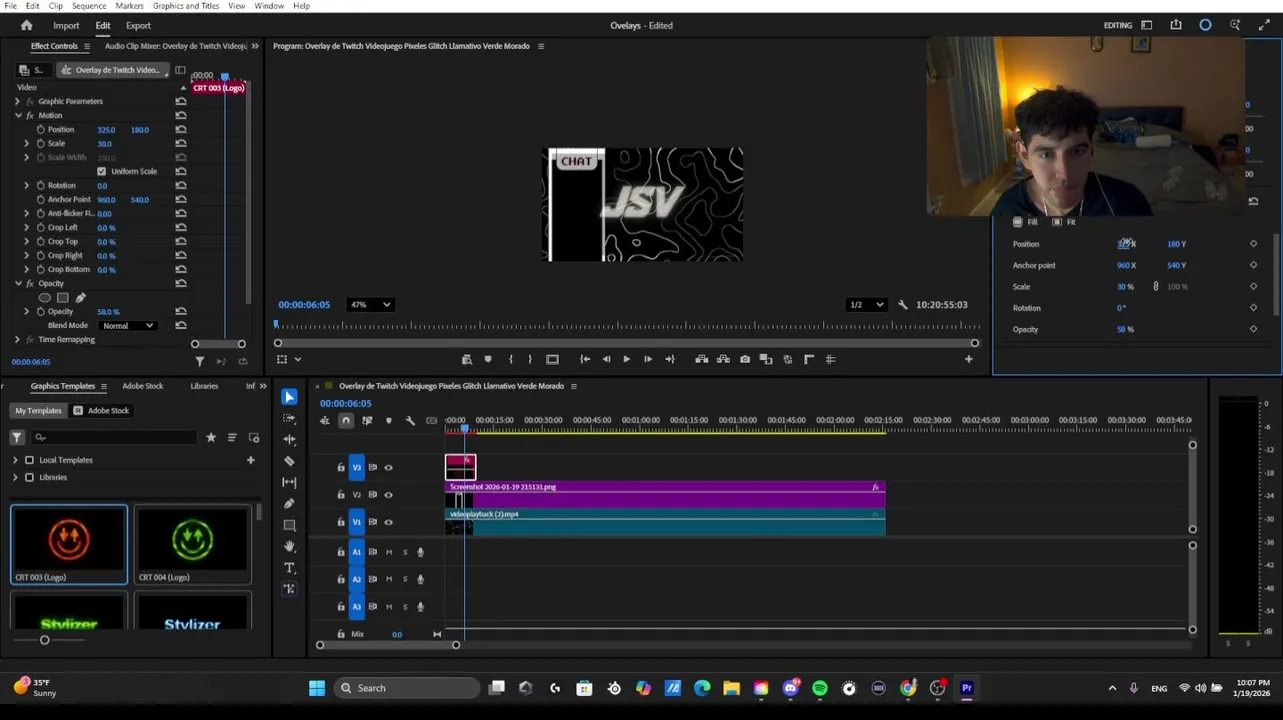Select the Ripple Edit tool
1283x720 pixels.
pos(289,439)
